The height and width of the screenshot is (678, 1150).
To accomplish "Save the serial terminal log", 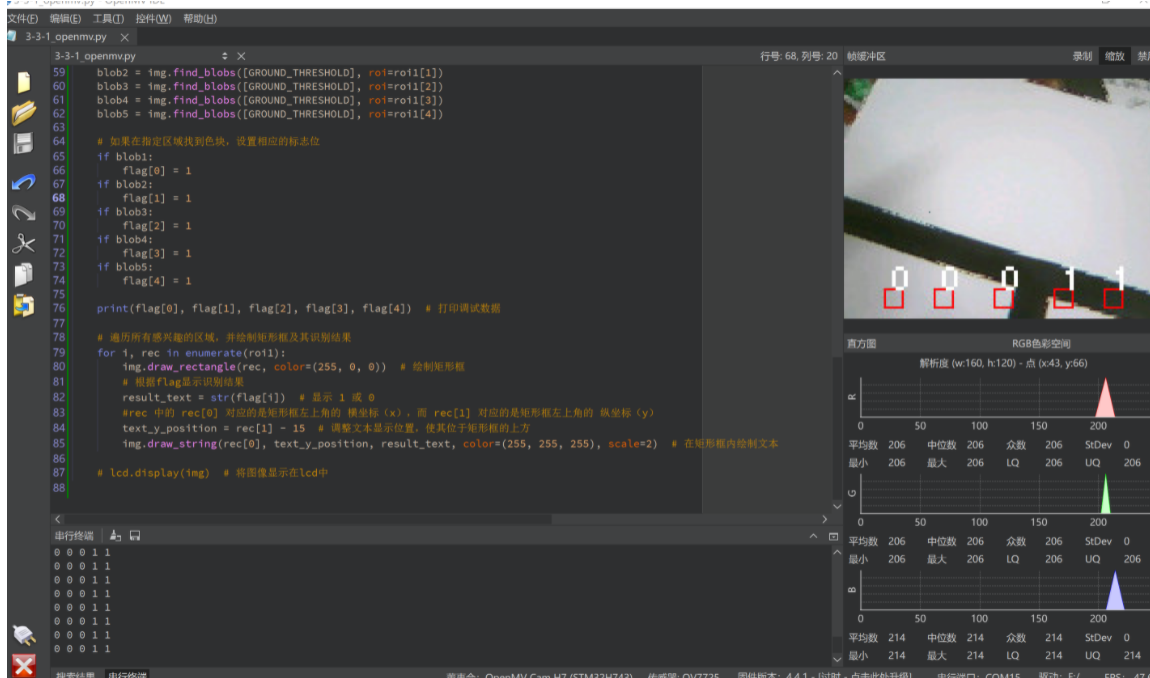I will coord(135,534).
